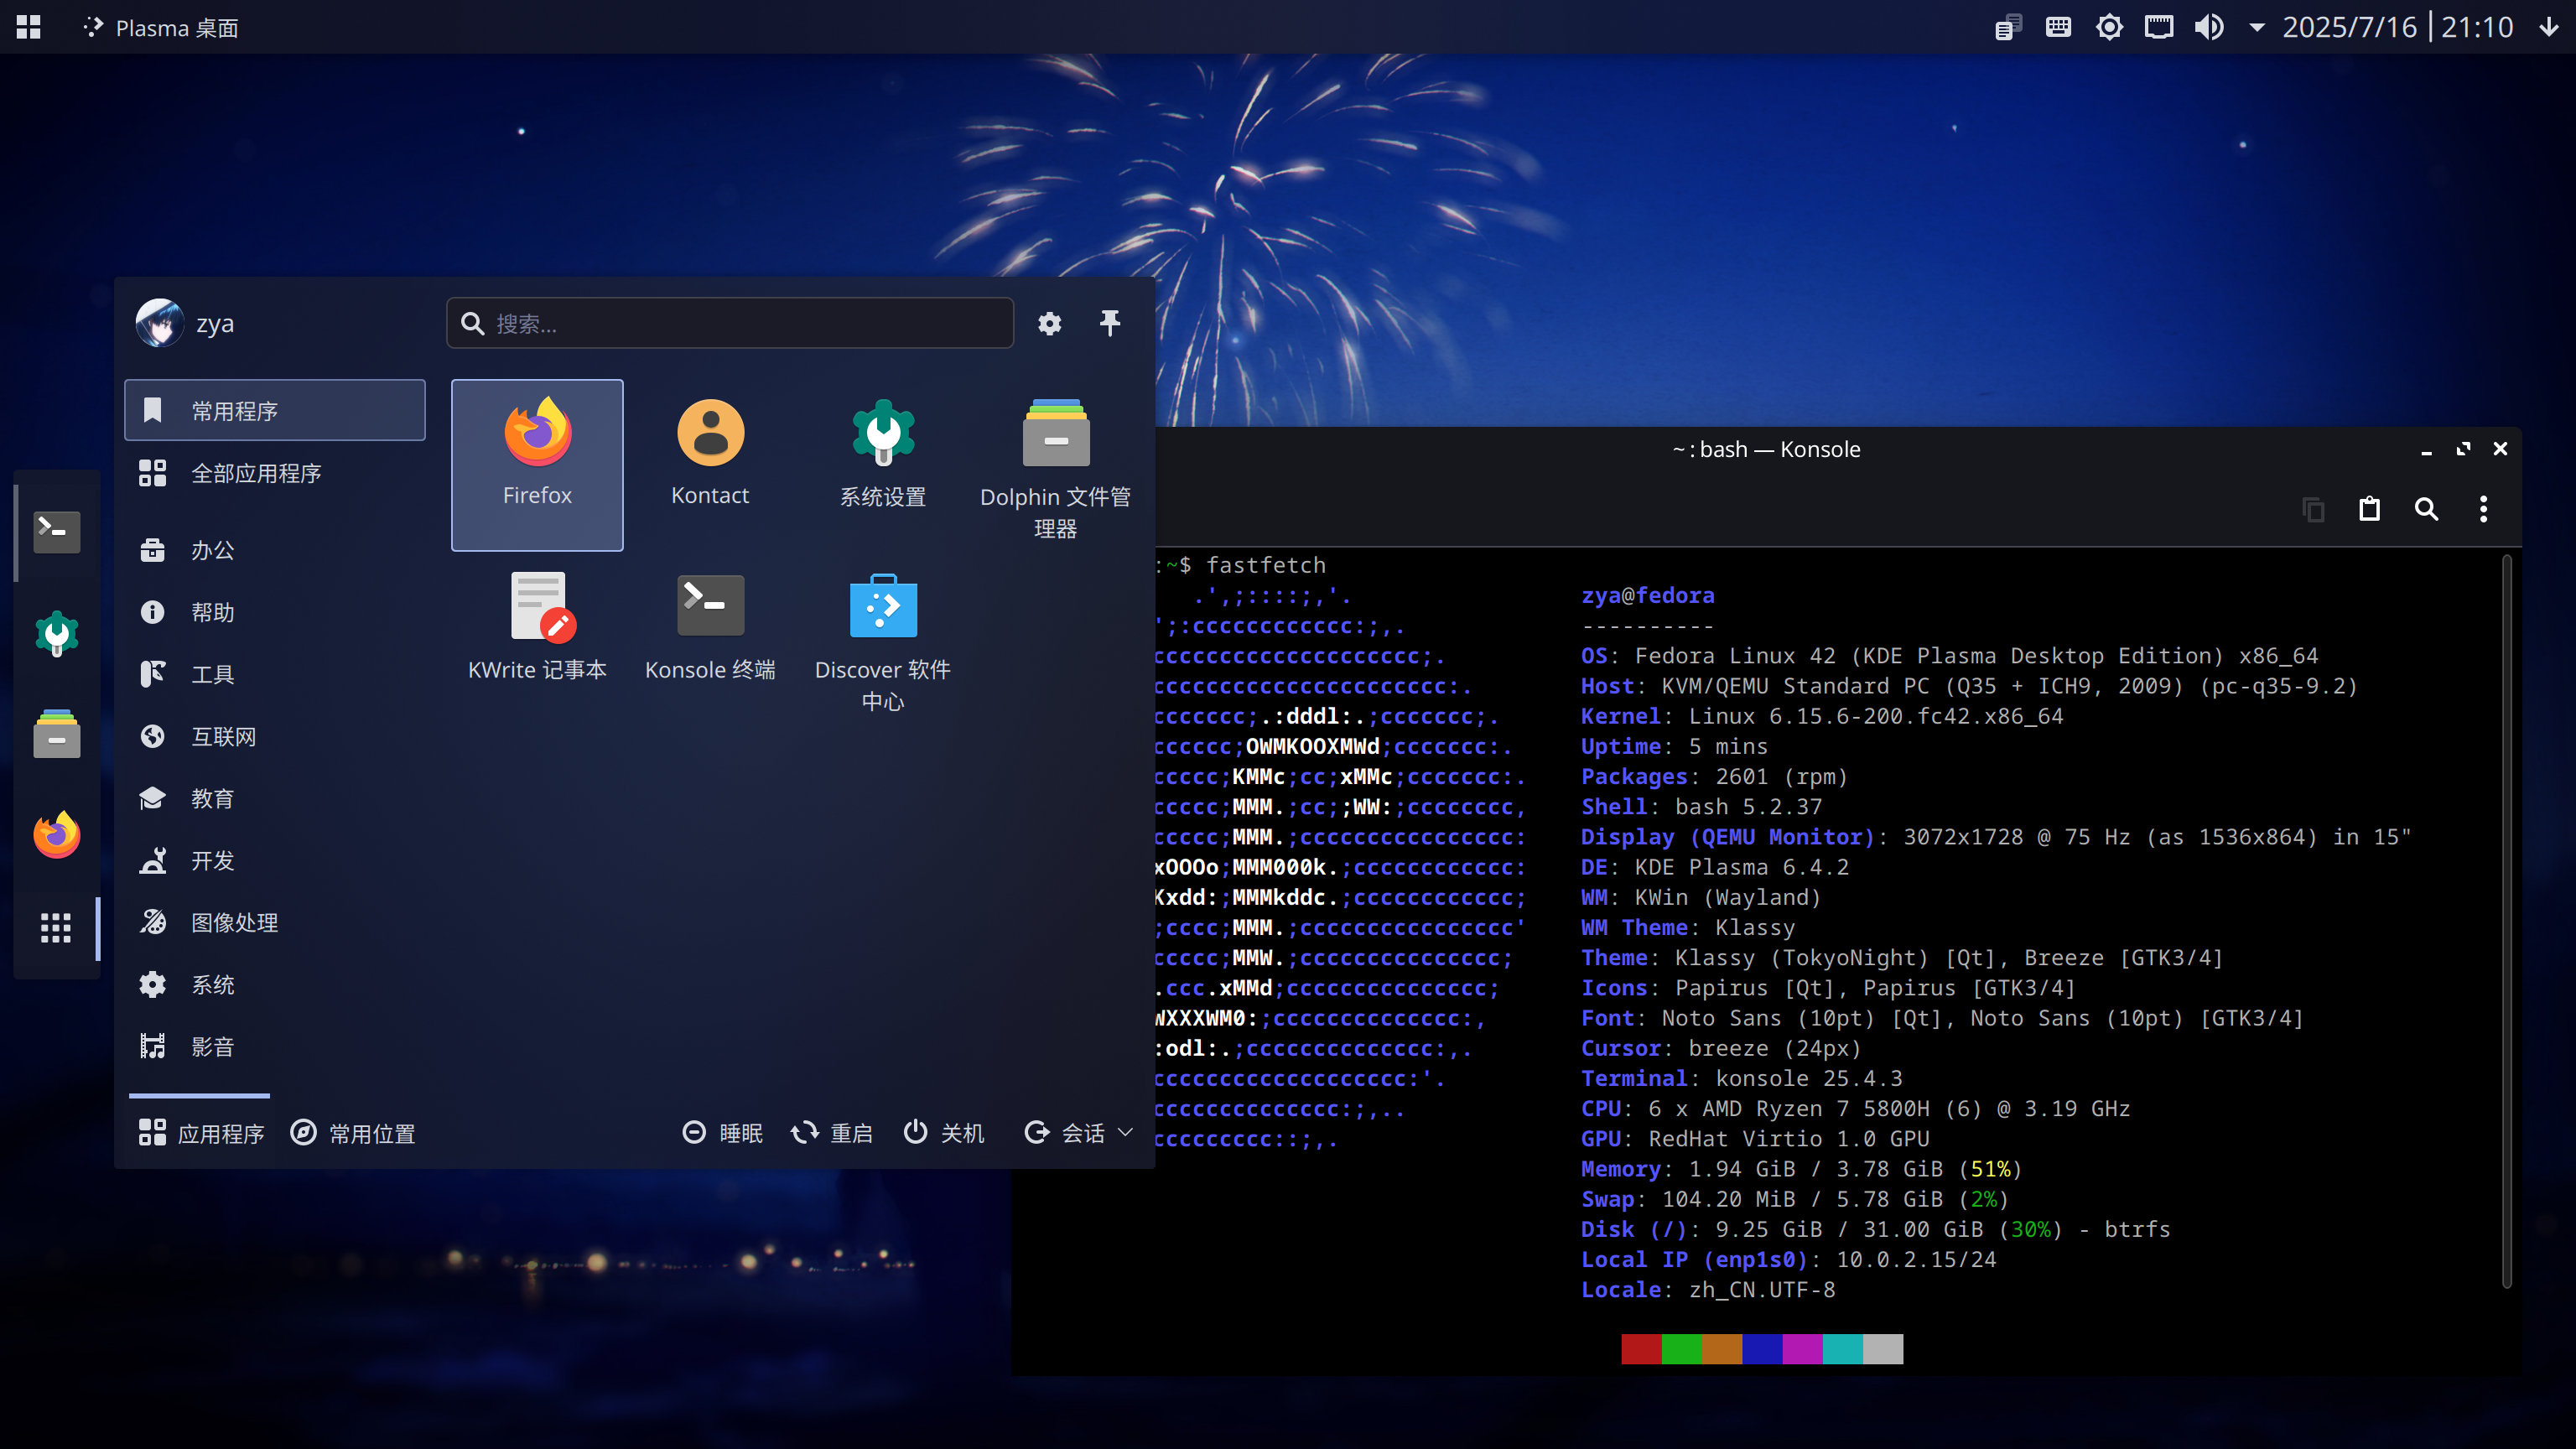Select the 互联网 category
The image size is (2576, 1449).
coord(223,736)
